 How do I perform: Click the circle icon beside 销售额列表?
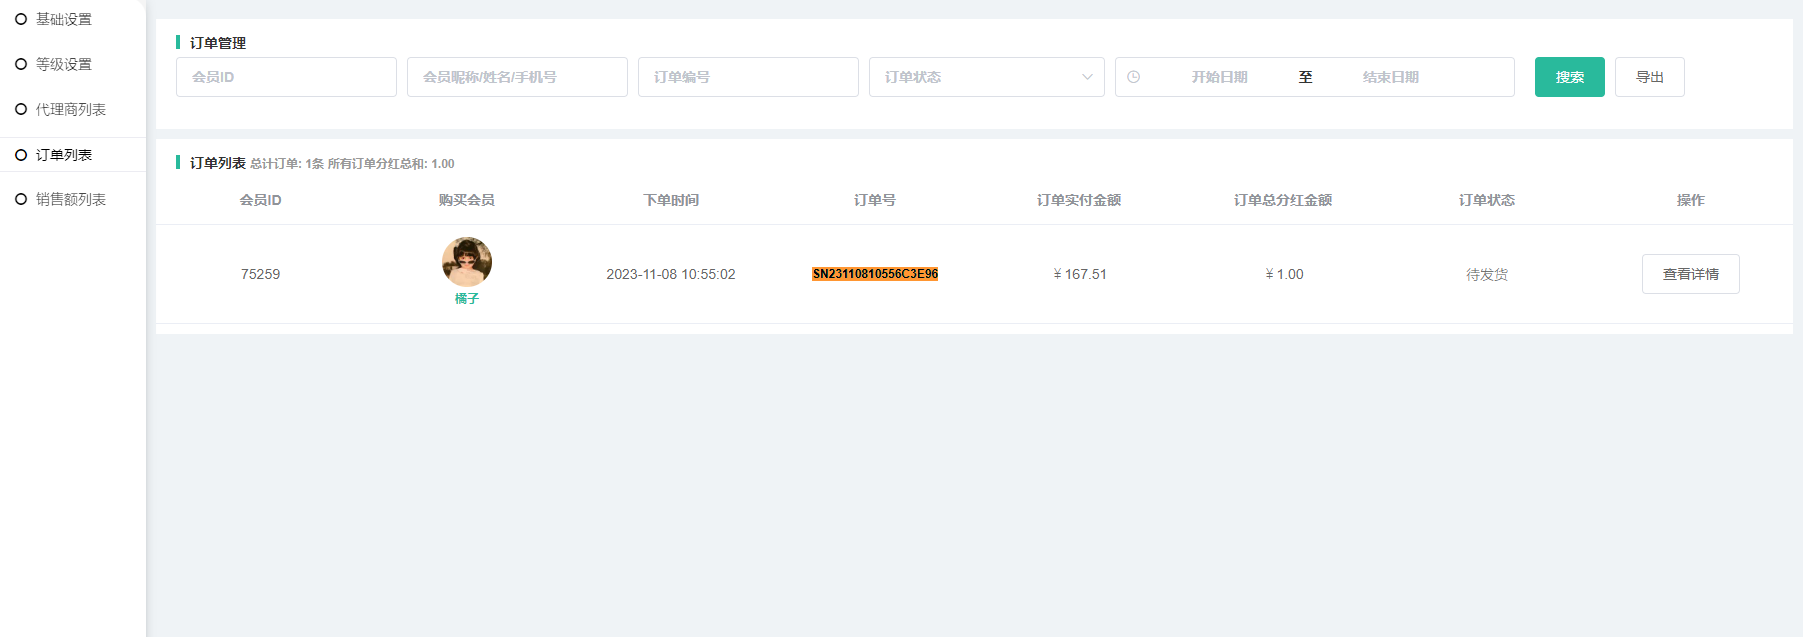point(21,199)
